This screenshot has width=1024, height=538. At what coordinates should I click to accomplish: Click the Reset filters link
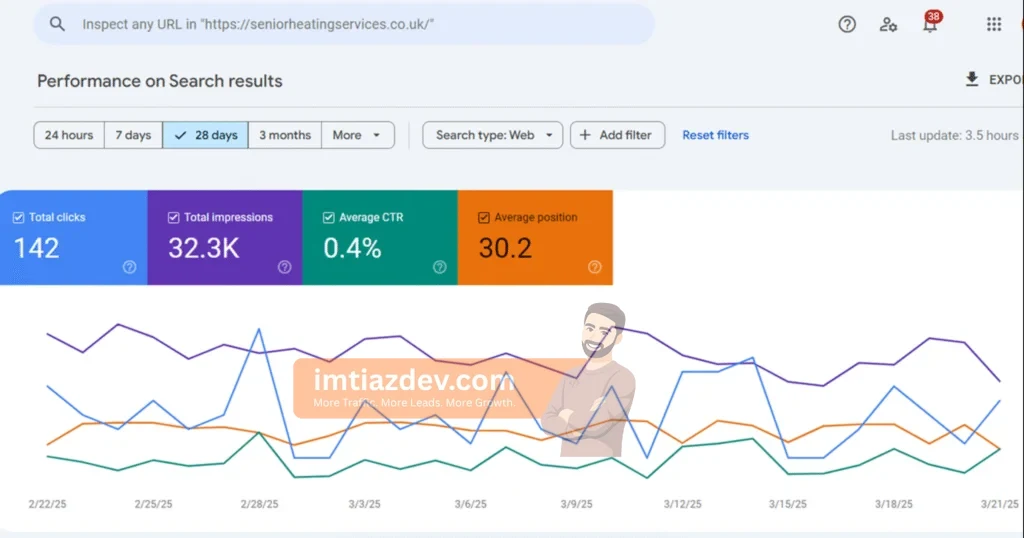715,135
